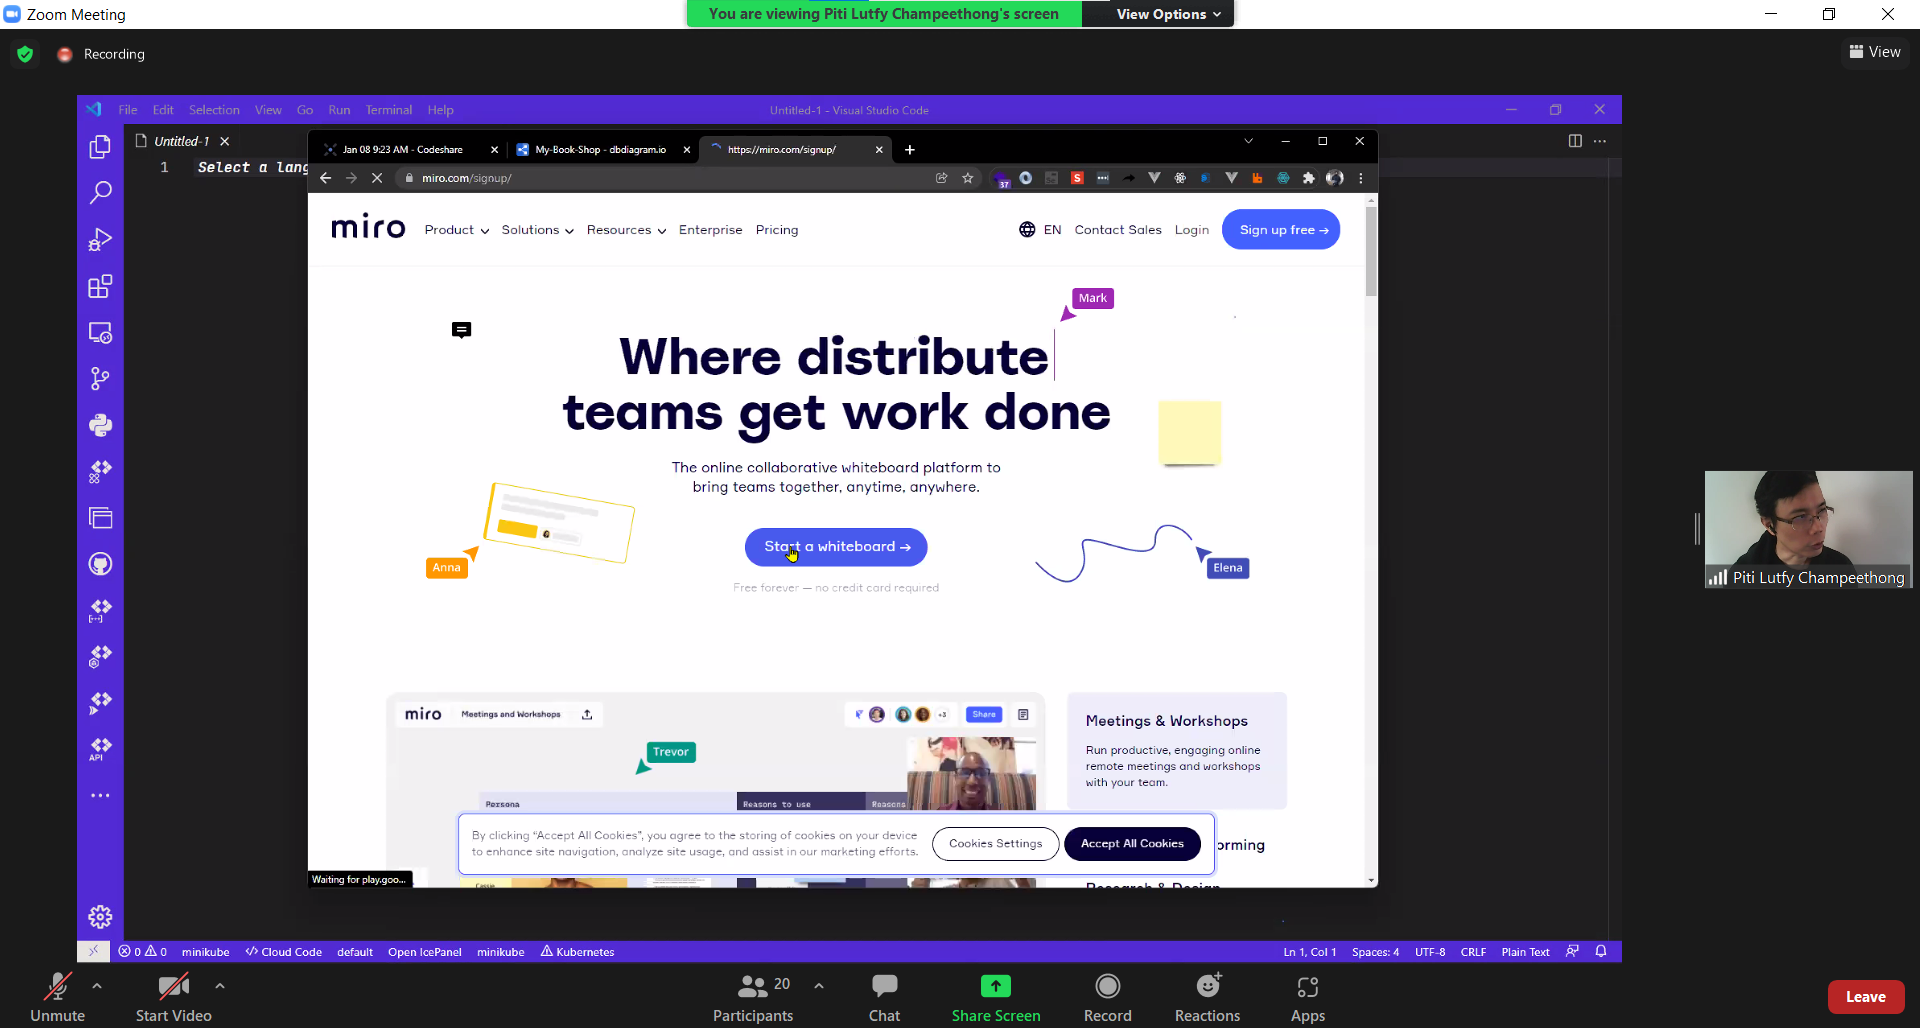Open Participants panel
The image size is (1920, 1028).
[753, 998]
